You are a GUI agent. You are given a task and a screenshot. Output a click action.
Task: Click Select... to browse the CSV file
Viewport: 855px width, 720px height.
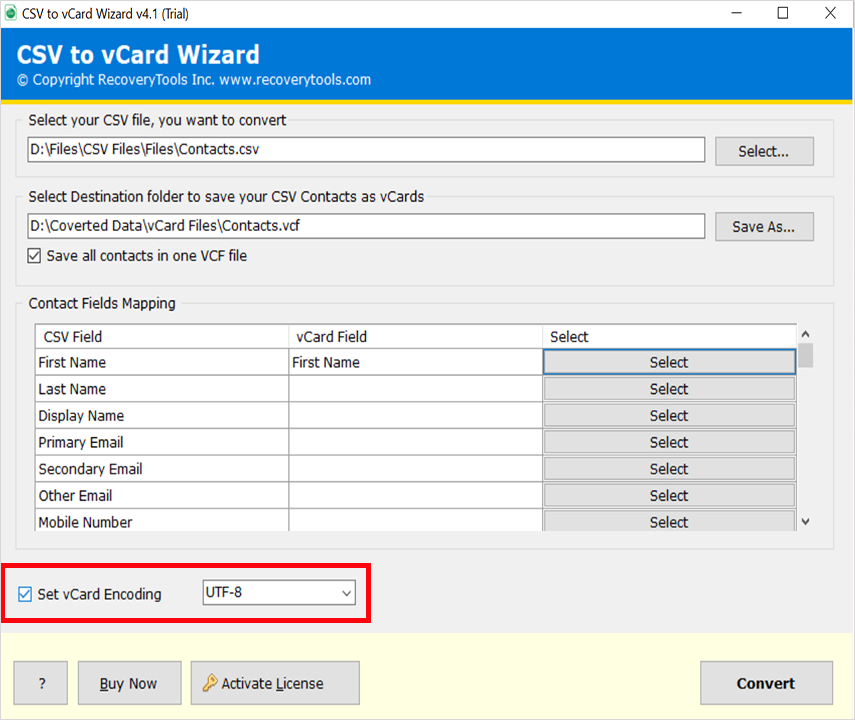(x=764, y=151)
